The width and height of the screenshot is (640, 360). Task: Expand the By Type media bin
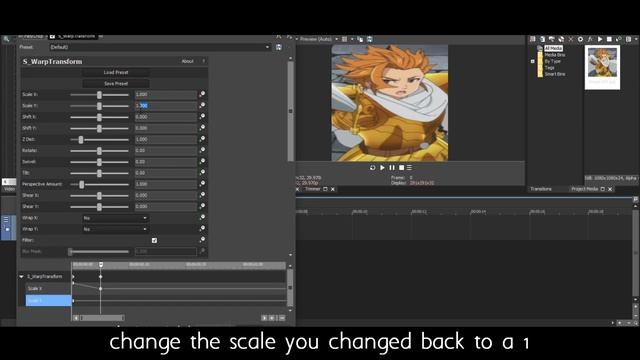click(532, 61)
